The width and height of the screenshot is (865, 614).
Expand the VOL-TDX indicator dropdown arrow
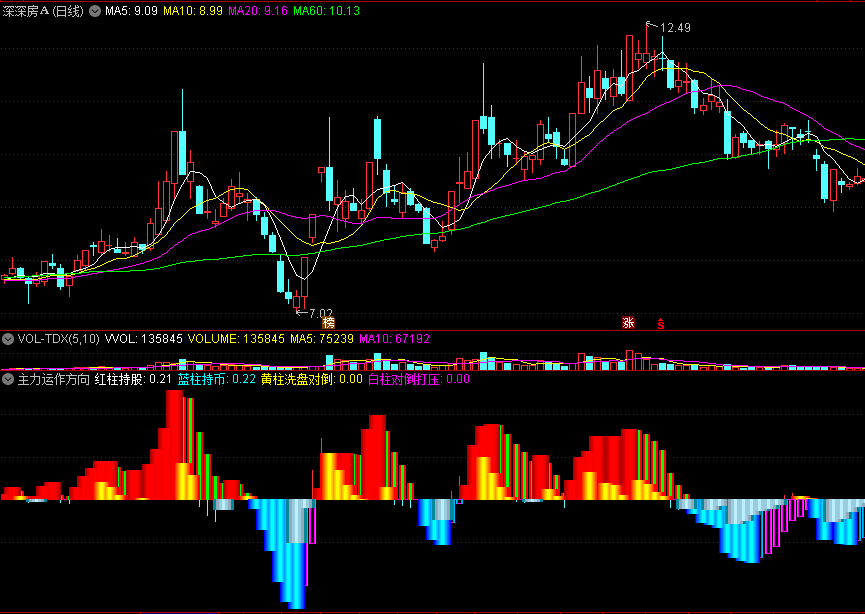pos(8,339)
